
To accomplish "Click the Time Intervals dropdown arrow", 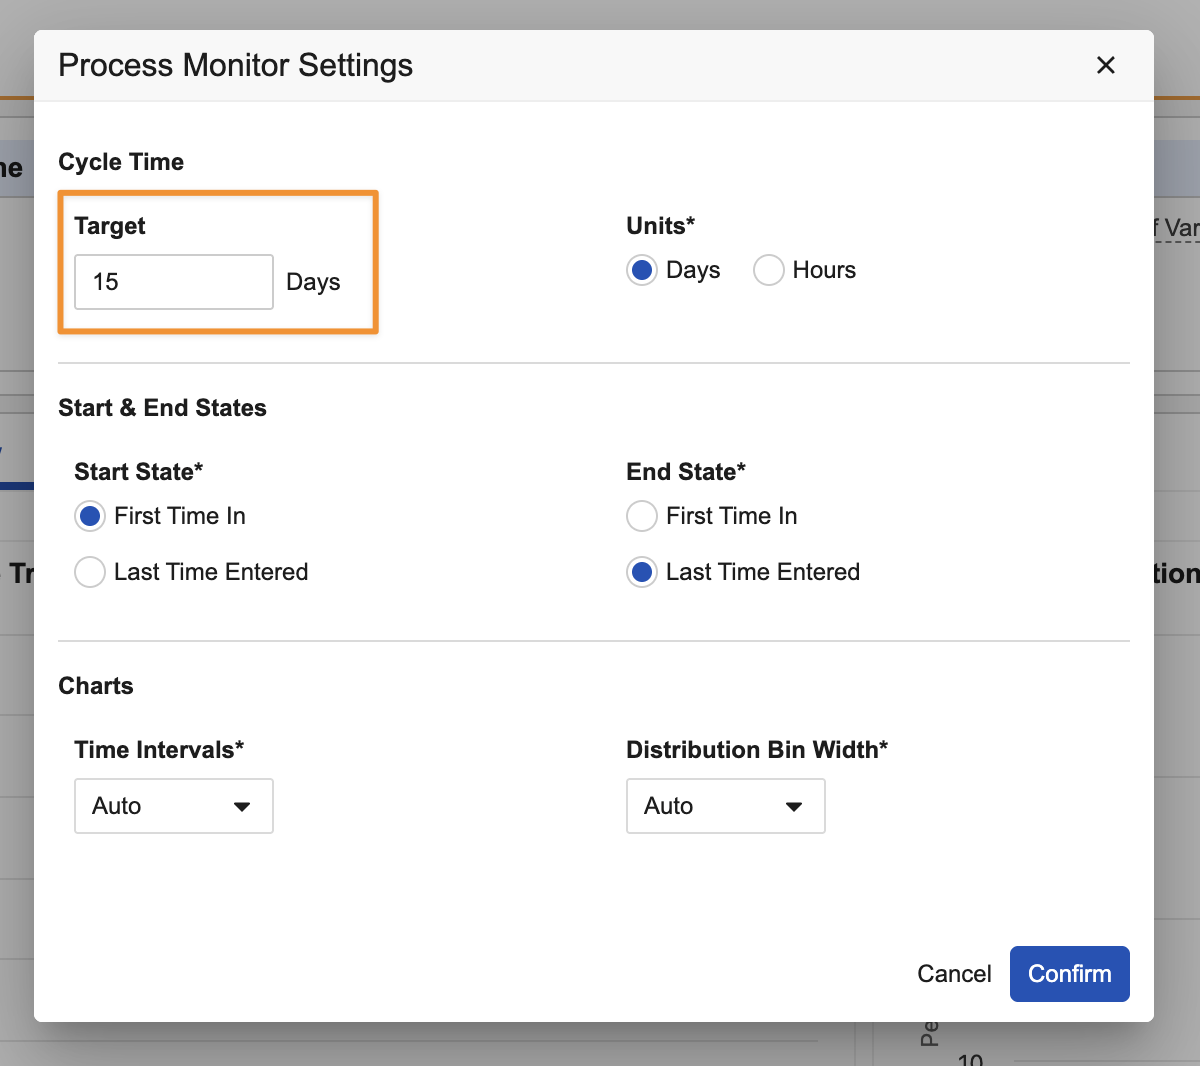I will click(x=242, y=807).
